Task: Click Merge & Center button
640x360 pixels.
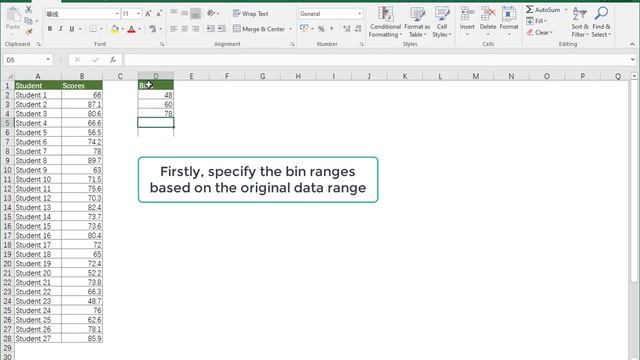Action: [259, 29]
